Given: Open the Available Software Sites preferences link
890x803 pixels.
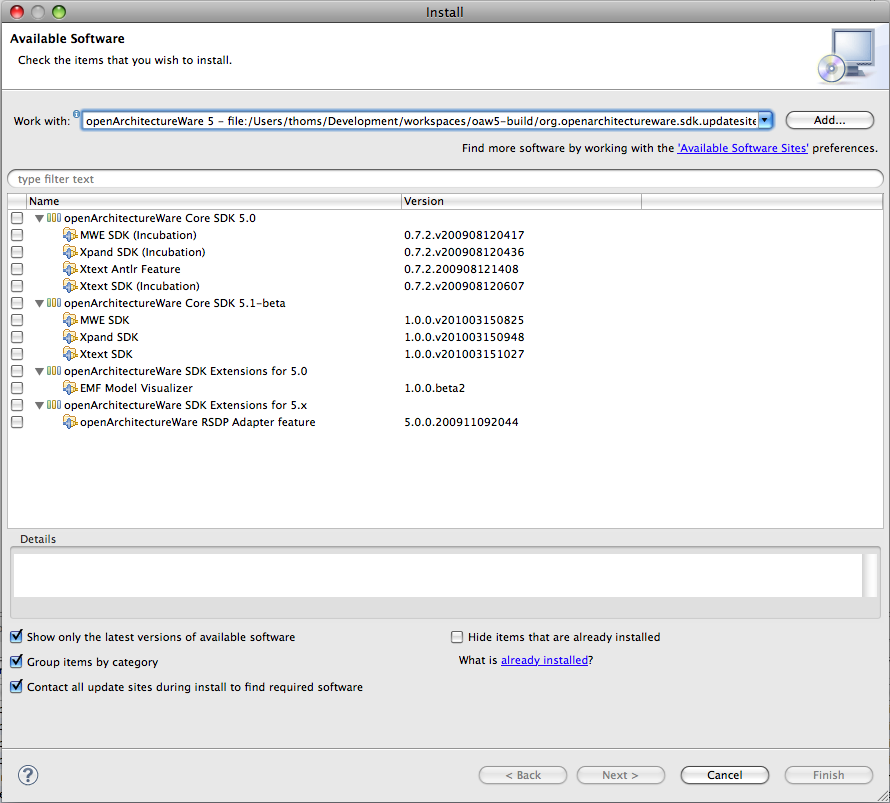Looking at the screenshot, I should tap(742, 148).
